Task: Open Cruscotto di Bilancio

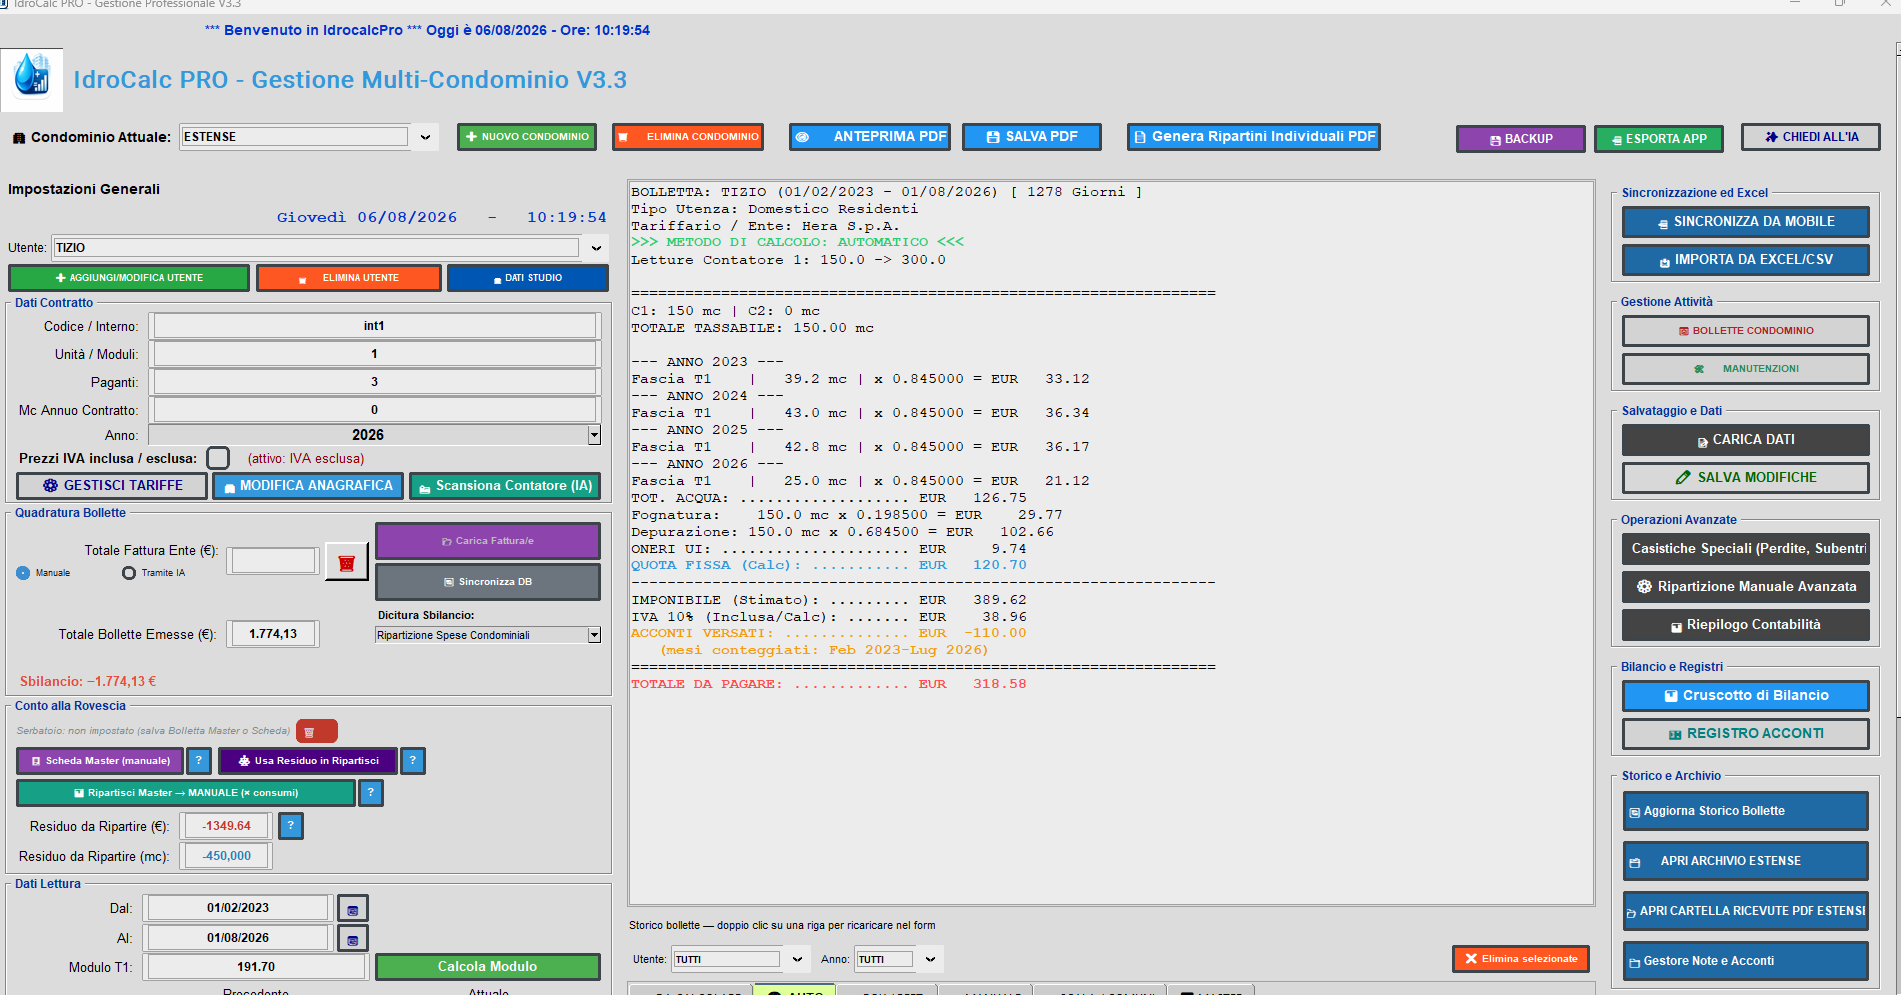Action: 1745,696
